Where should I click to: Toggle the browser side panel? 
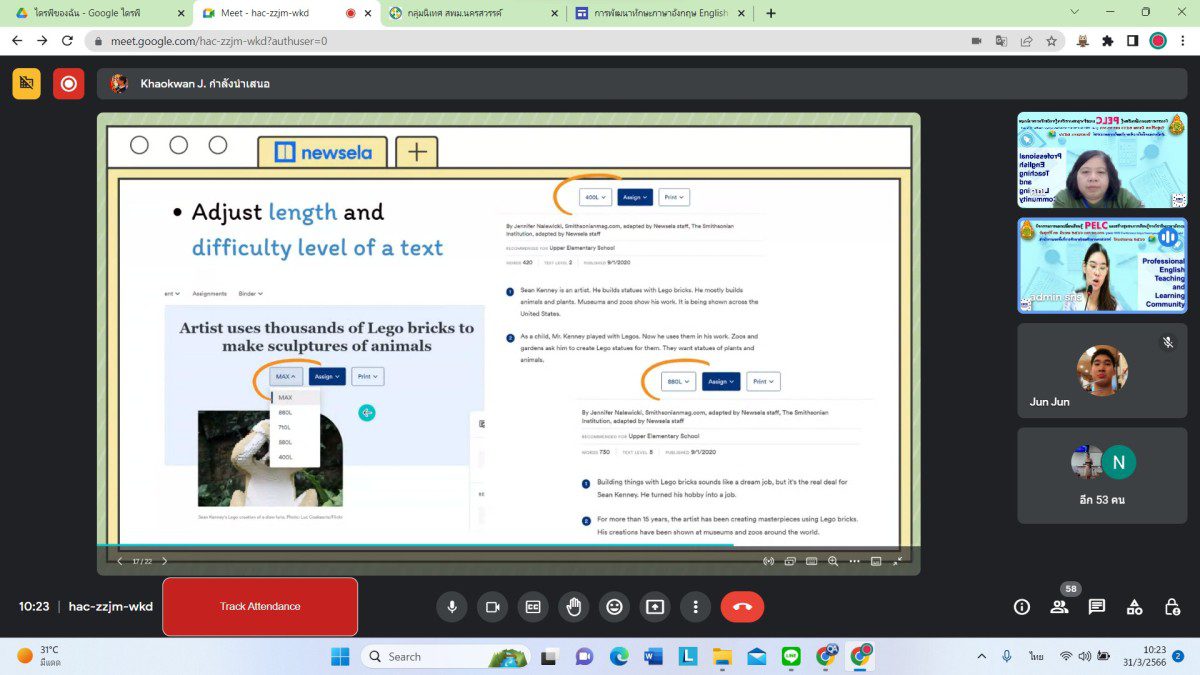click(1132, 41)
